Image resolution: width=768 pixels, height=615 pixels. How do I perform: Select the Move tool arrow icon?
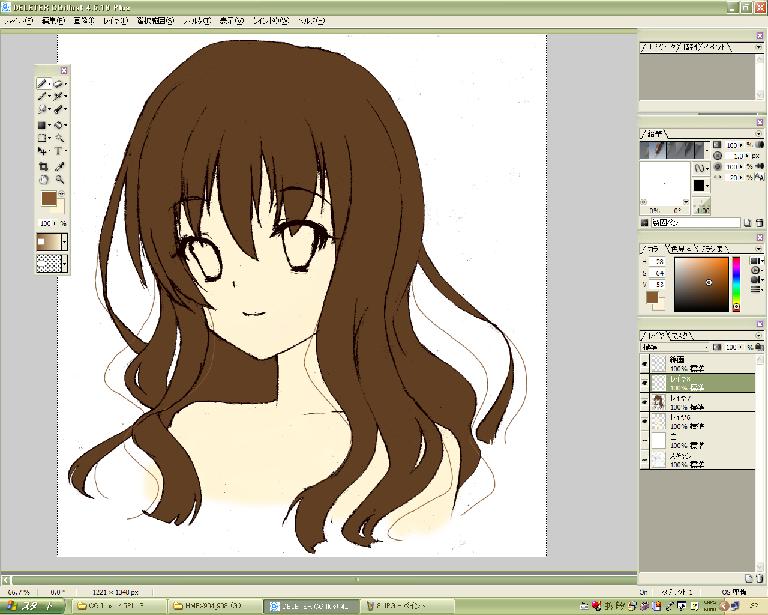(43, 151)
